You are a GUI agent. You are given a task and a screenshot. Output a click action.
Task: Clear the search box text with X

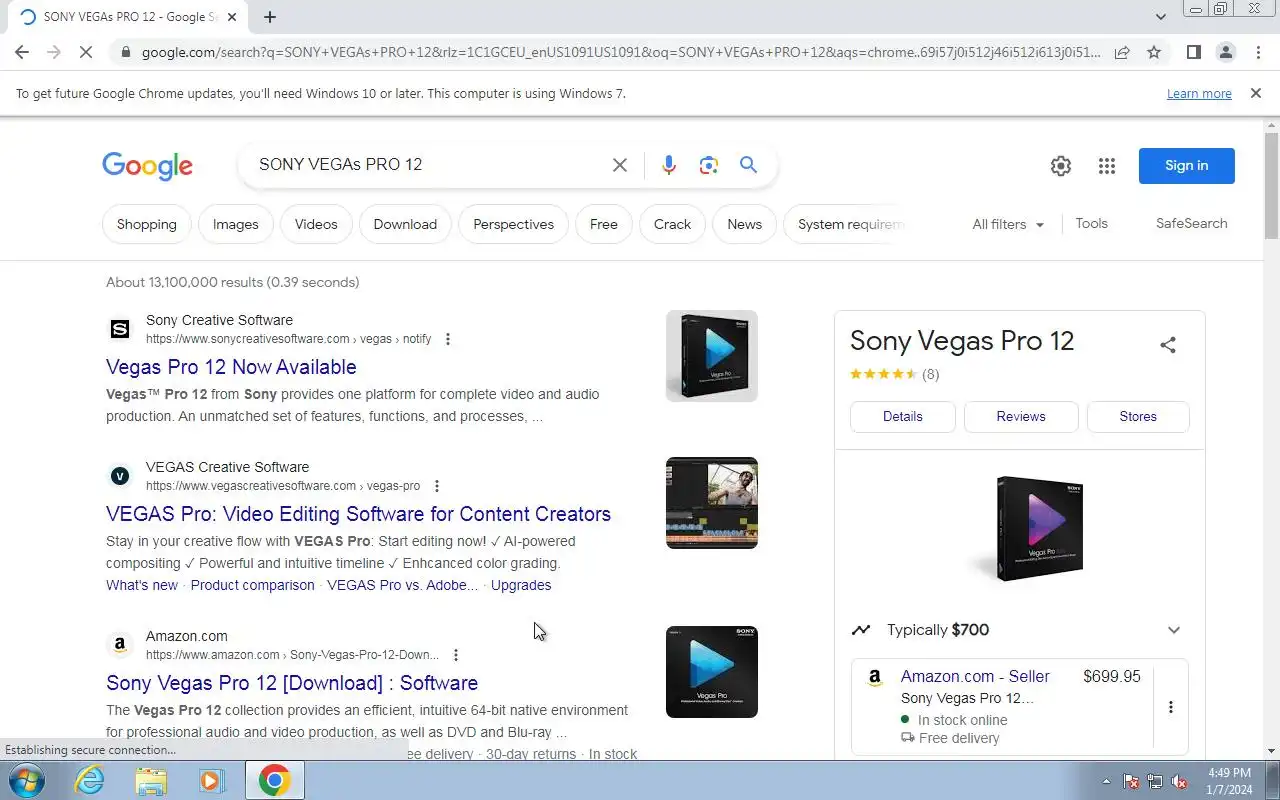tap(620, 165)
